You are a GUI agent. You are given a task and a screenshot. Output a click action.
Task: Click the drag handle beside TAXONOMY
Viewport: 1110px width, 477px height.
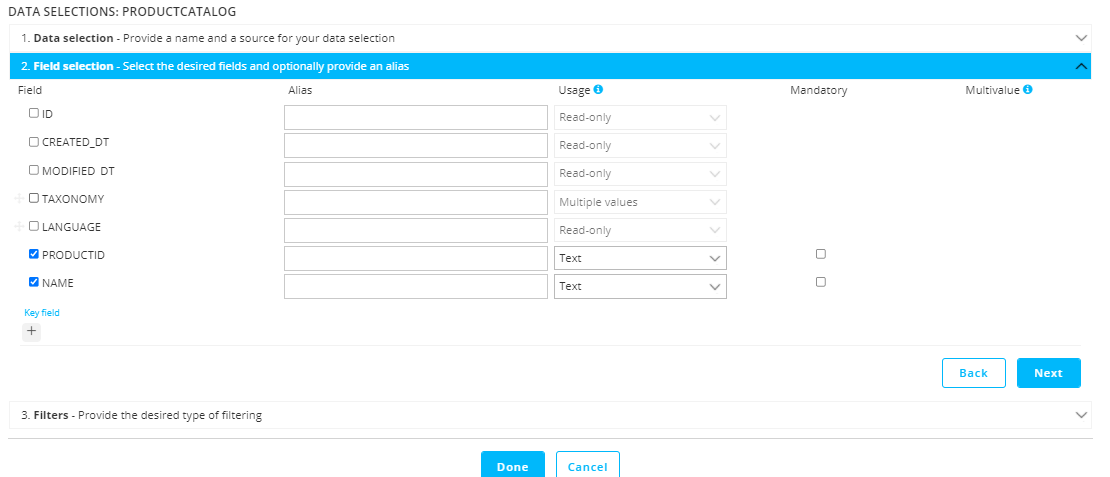pyautogui.click(x=19, y=199)
